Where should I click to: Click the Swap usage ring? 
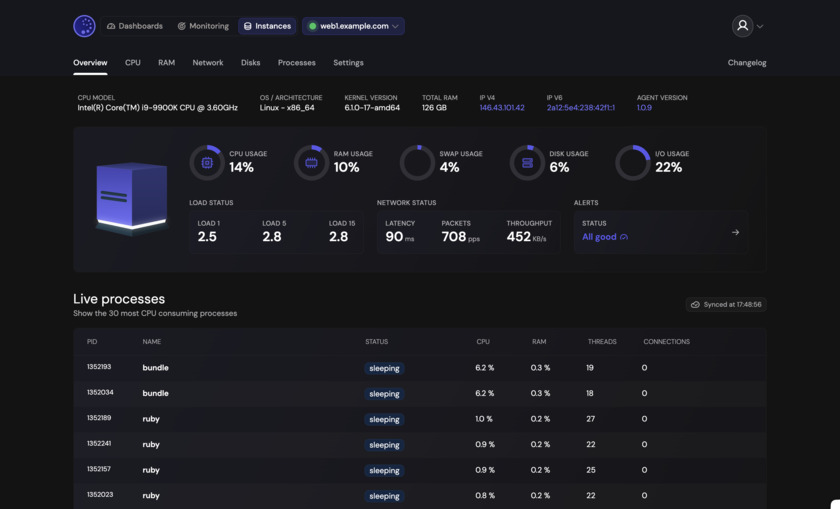click(x=417, y=162)
